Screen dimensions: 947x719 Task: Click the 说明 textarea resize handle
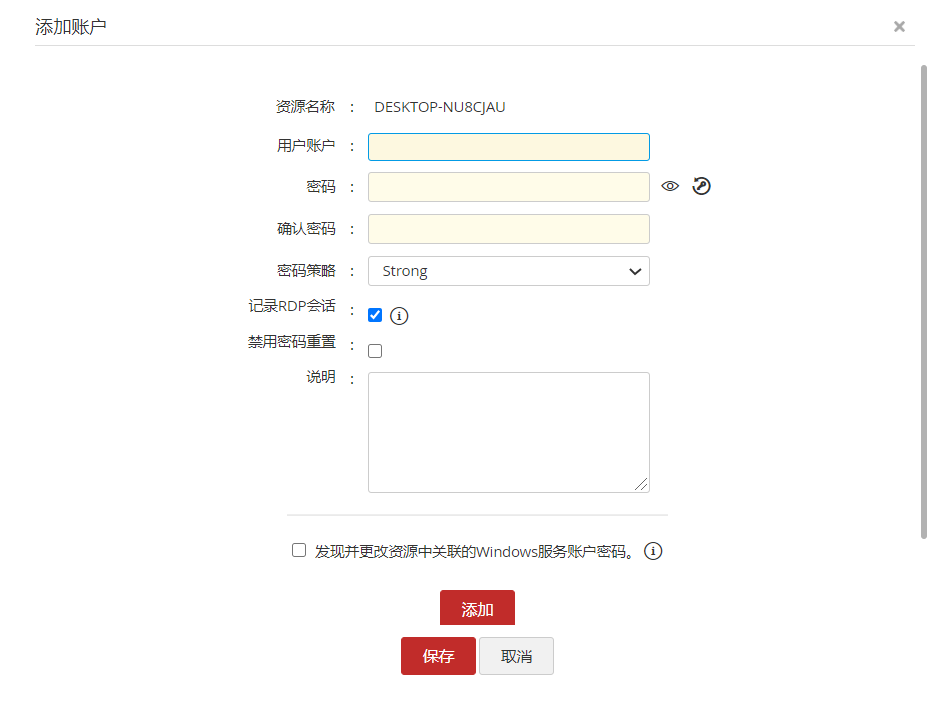coord(641,484)
